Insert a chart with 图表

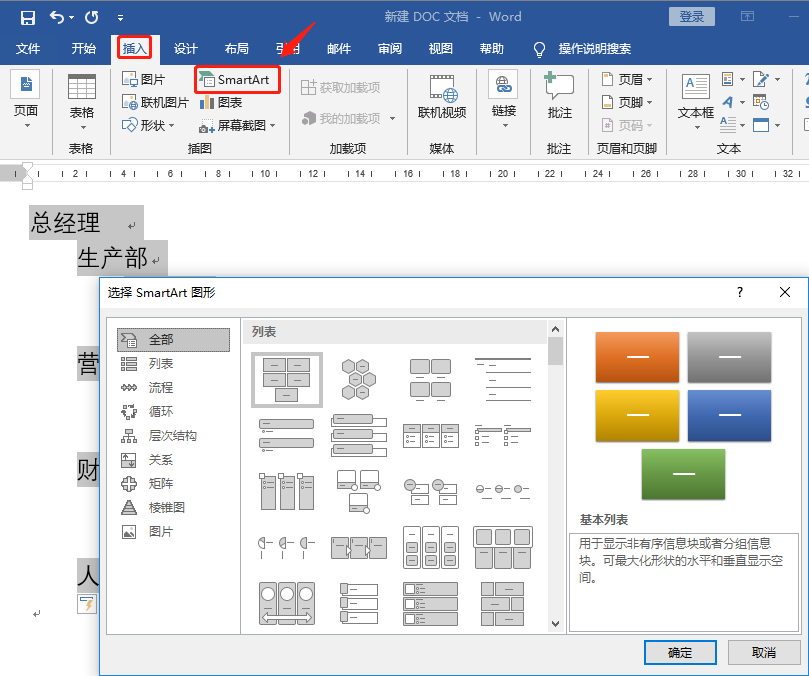pyautogui.click(x=221, y=102)
